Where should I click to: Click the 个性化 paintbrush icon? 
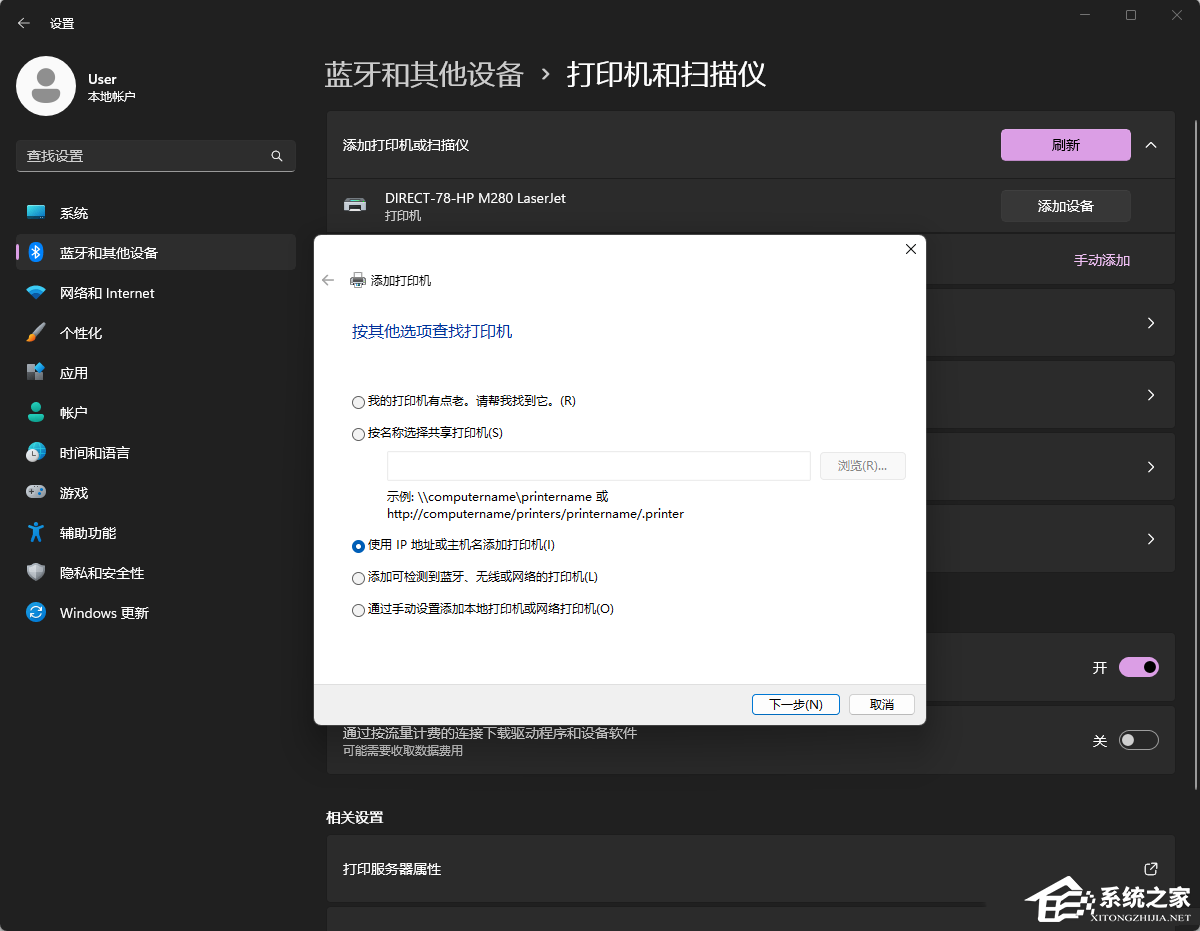click(36, 333)
